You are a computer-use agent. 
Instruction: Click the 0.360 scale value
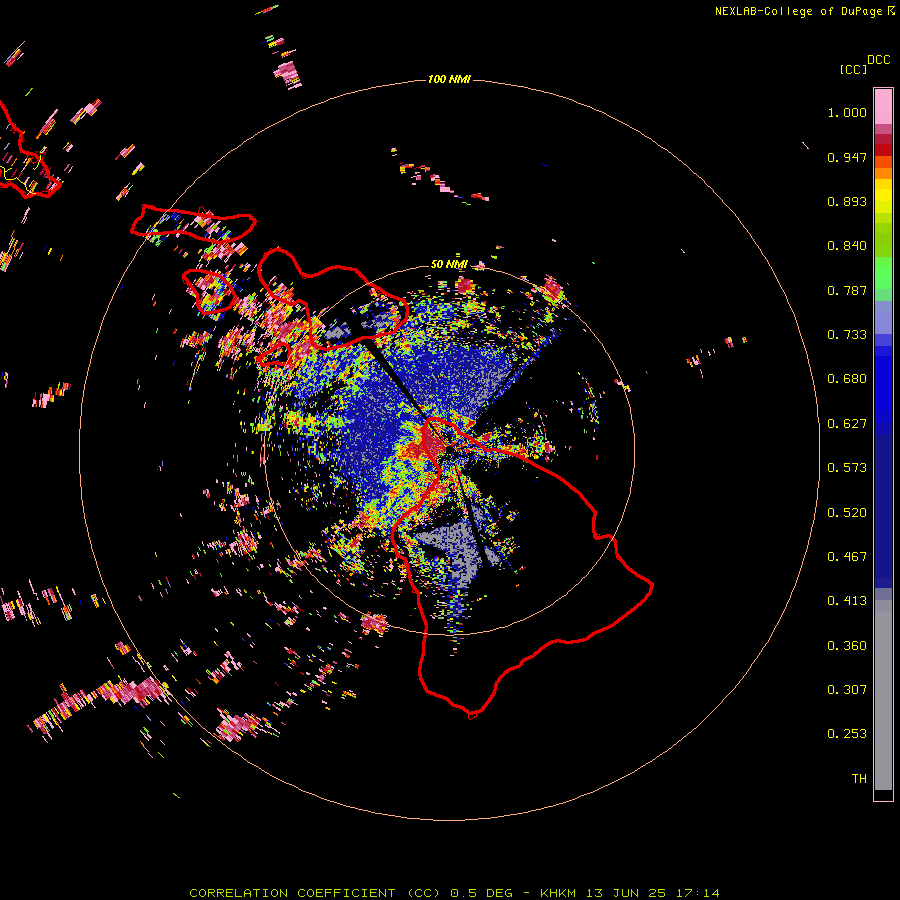[x=847, y=646]
